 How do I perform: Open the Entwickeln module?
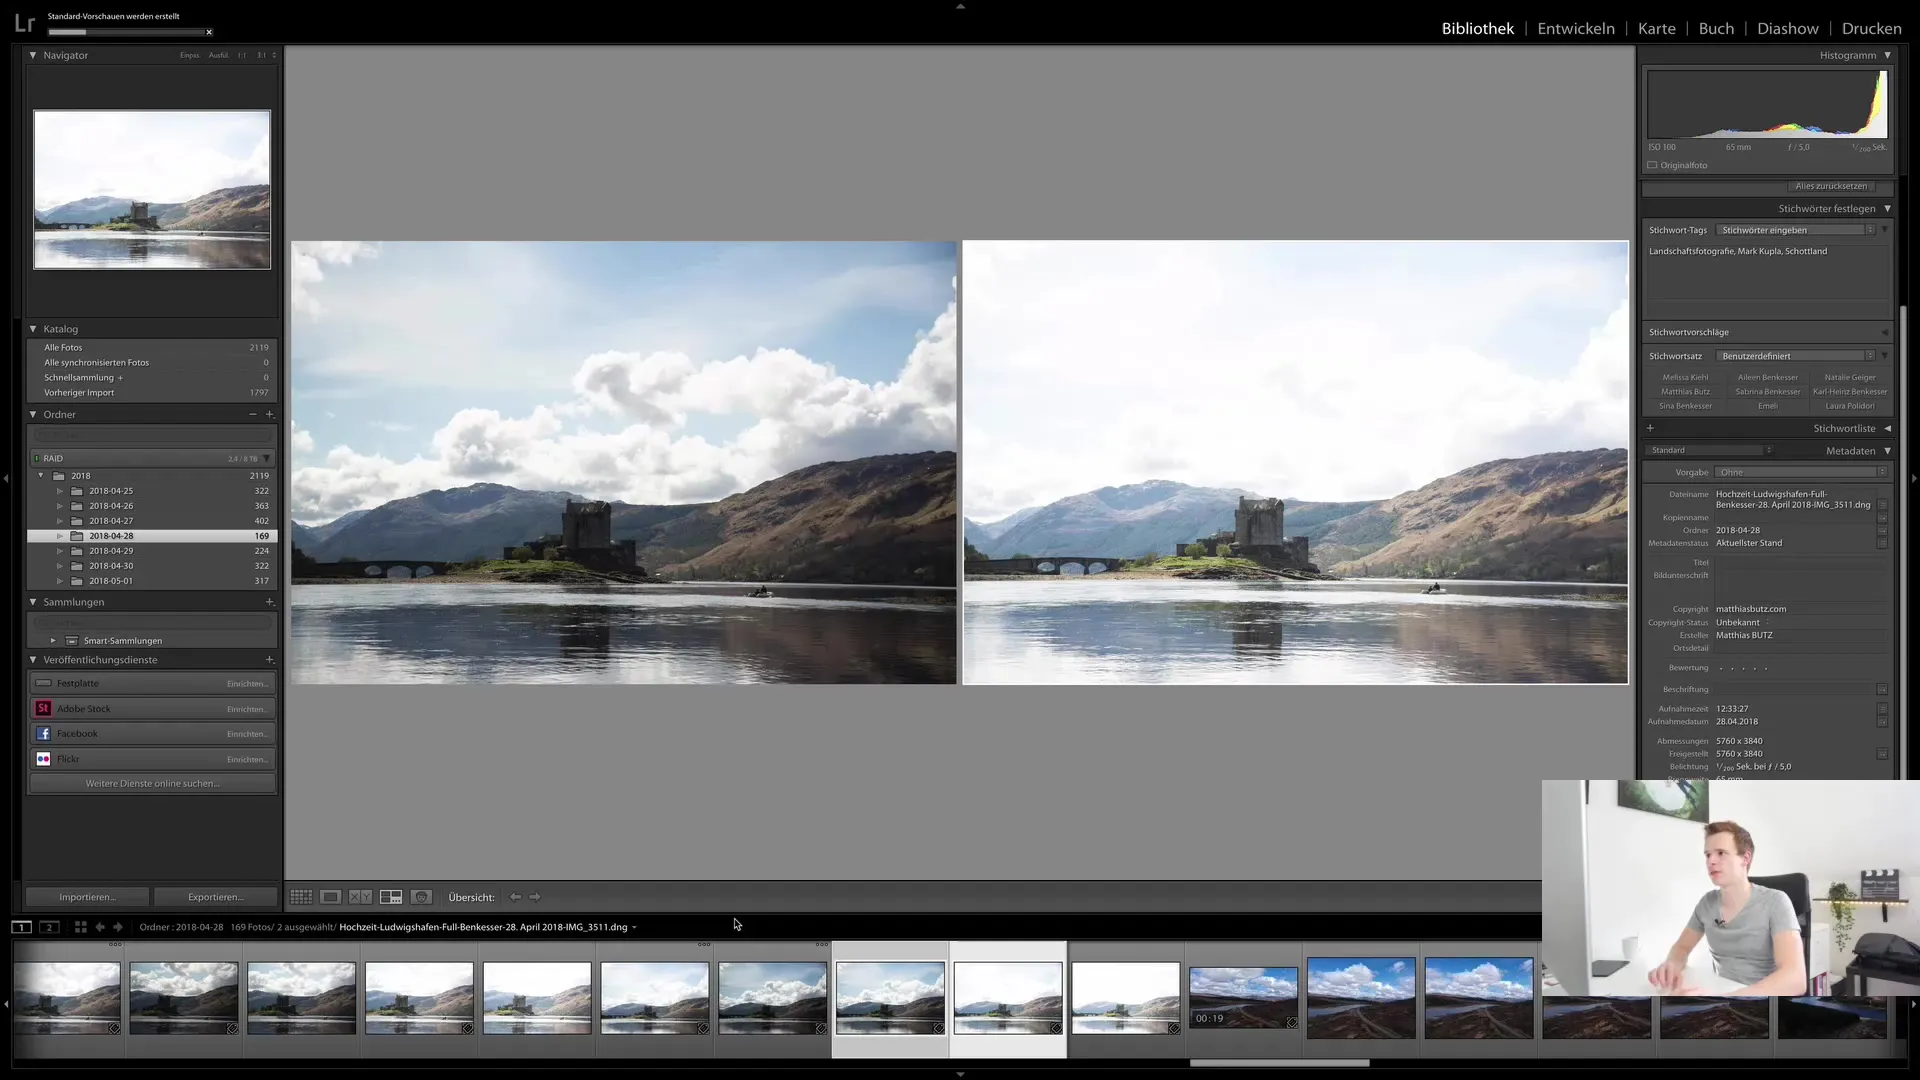(x=1576, y=28)
